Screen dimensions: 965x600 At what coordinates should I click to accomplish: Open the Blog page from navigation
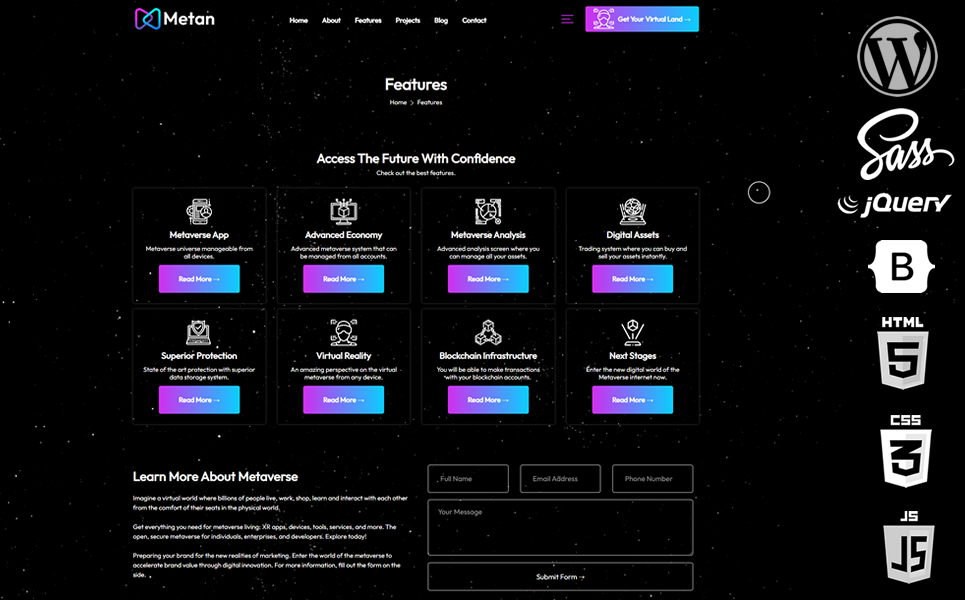(441, 20)
